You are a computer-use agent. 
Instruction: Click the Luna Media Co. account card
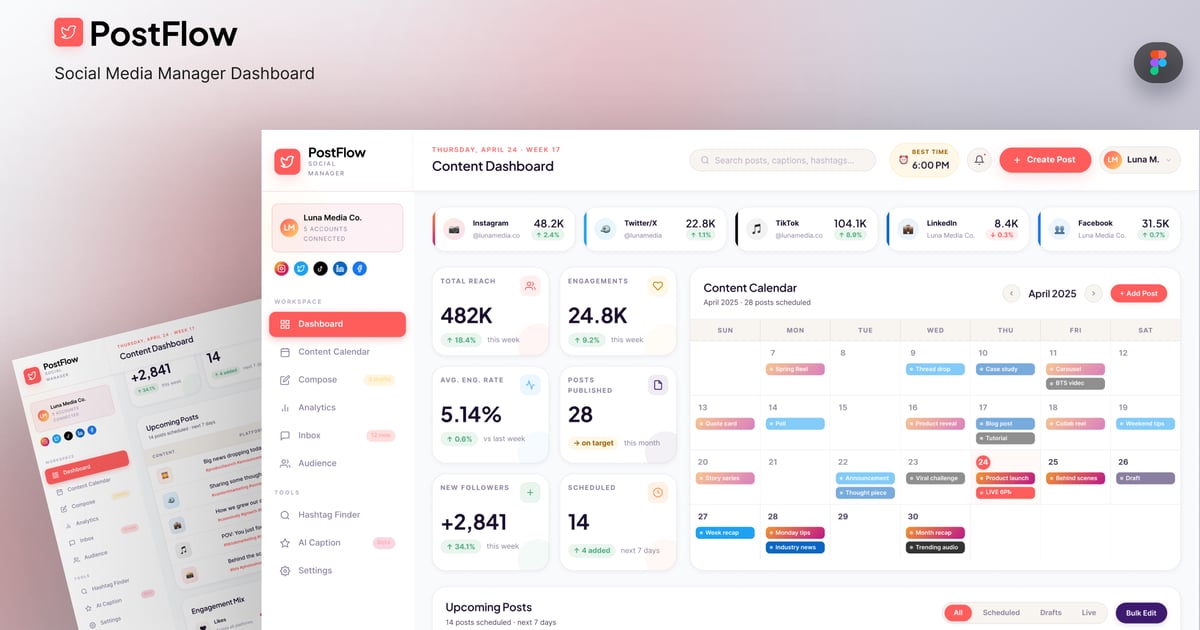[337, 228]
